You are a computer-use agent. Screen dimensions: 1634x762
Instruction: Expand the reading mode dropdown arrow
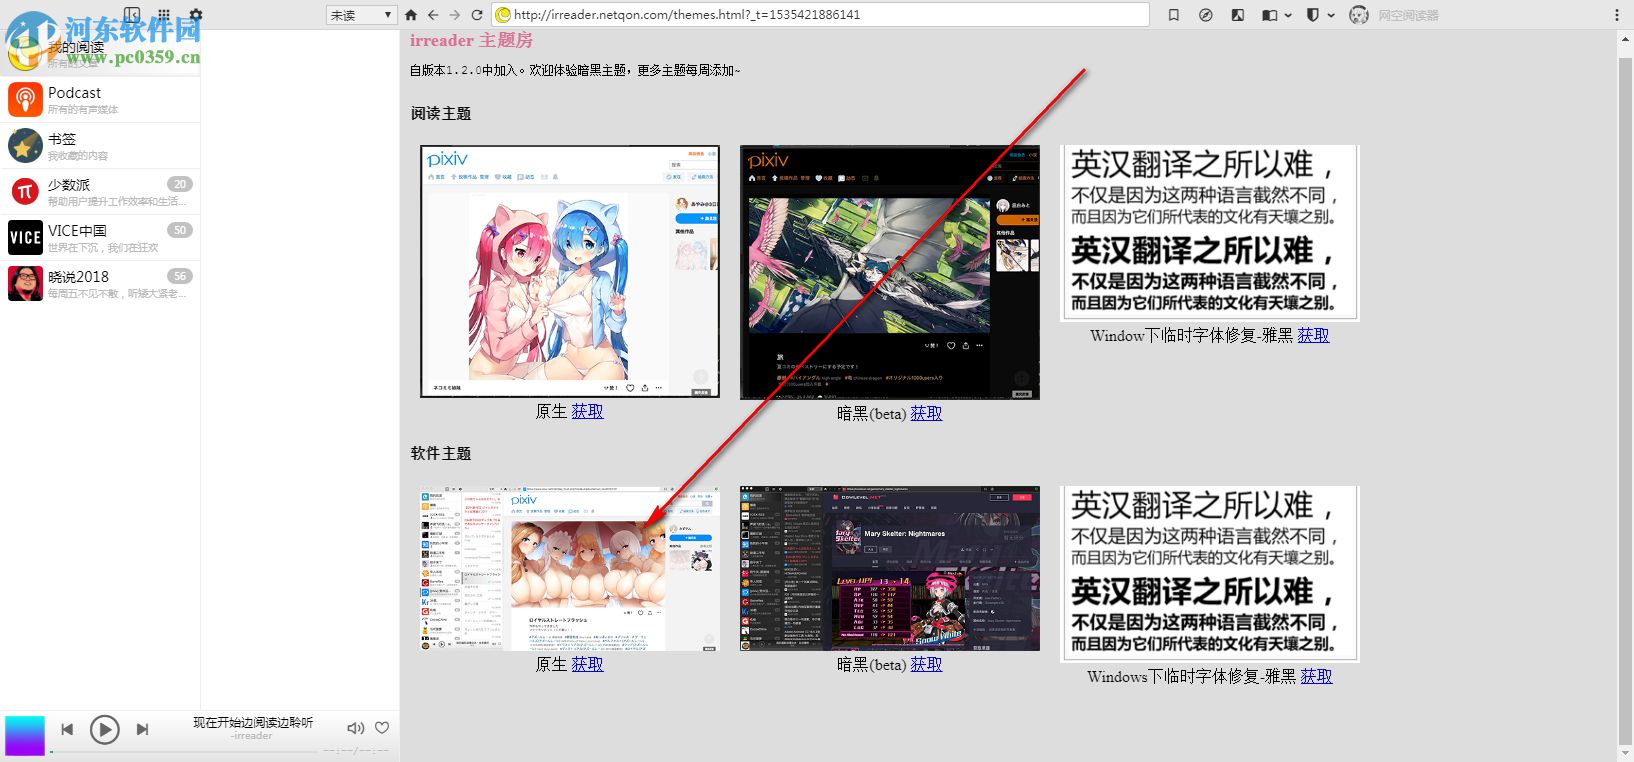(x=1288, y=15)
